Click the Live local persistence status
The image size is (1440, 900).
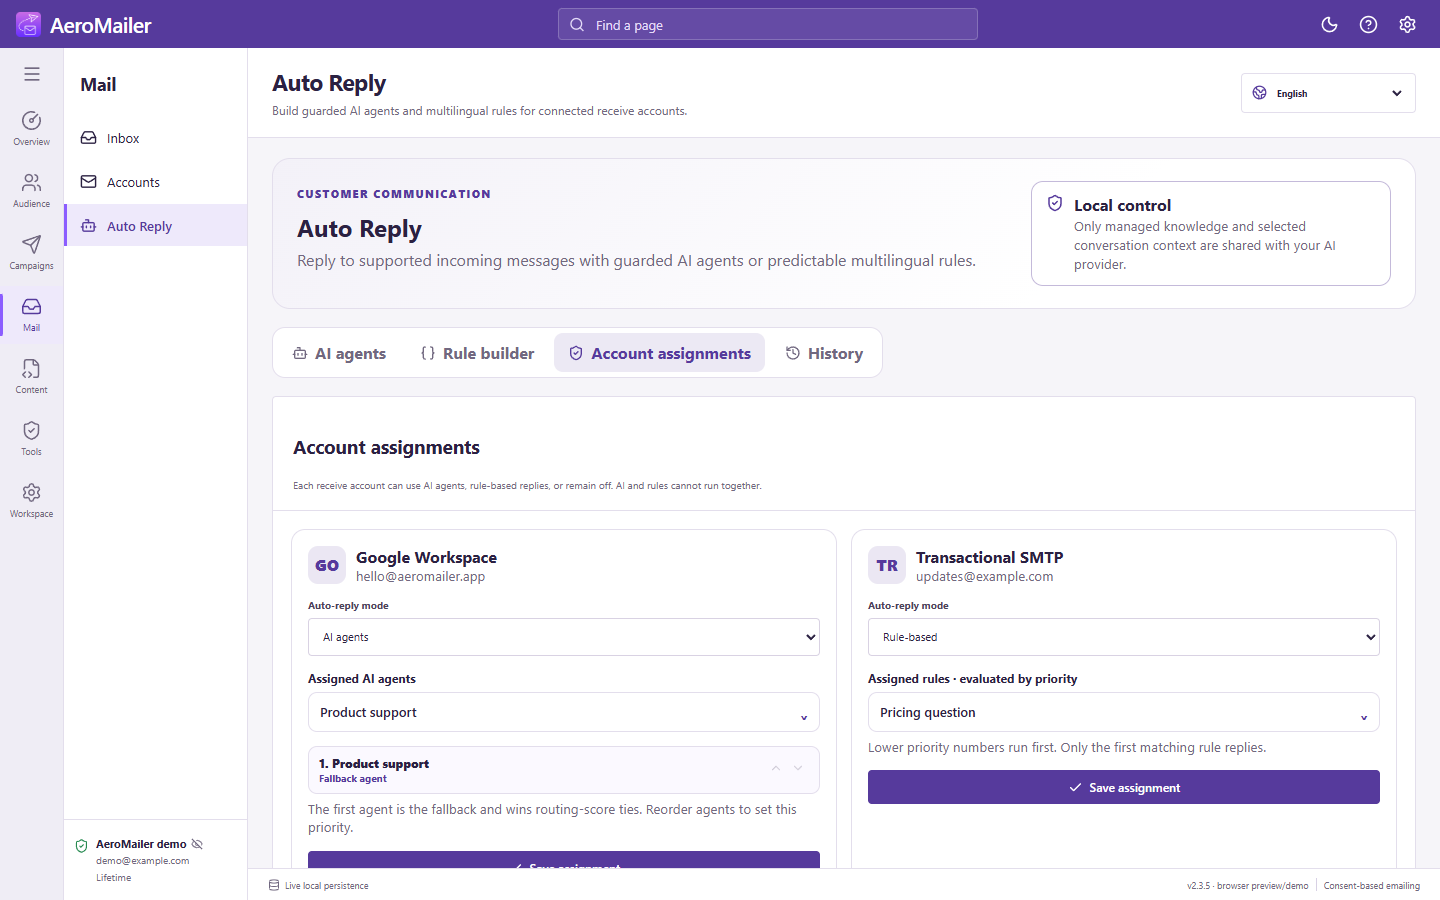point(319,886)
